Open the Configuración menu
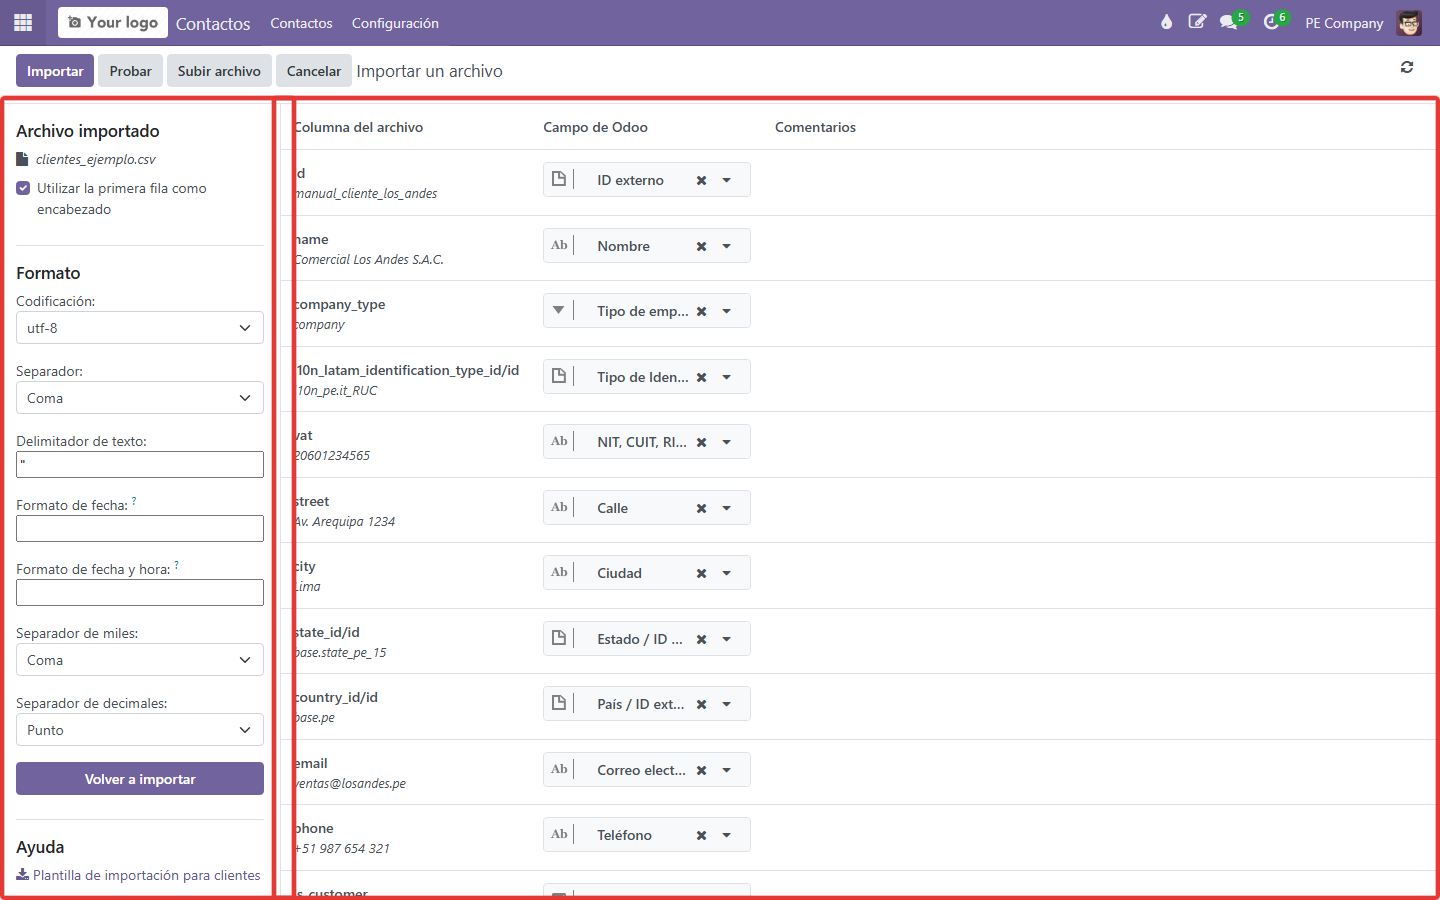Viewport: 1440px width, 900px height. tap(395, 23)
